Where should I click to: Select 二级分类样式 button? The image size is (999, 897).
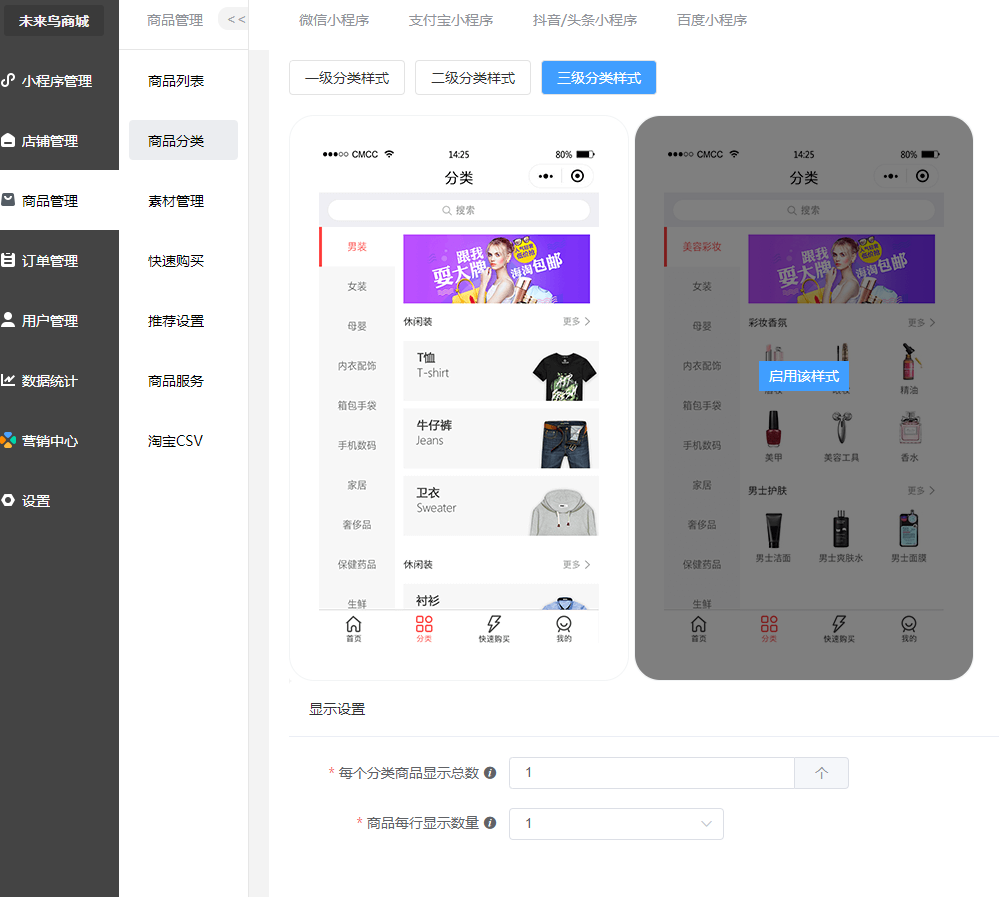pos(473,78)
